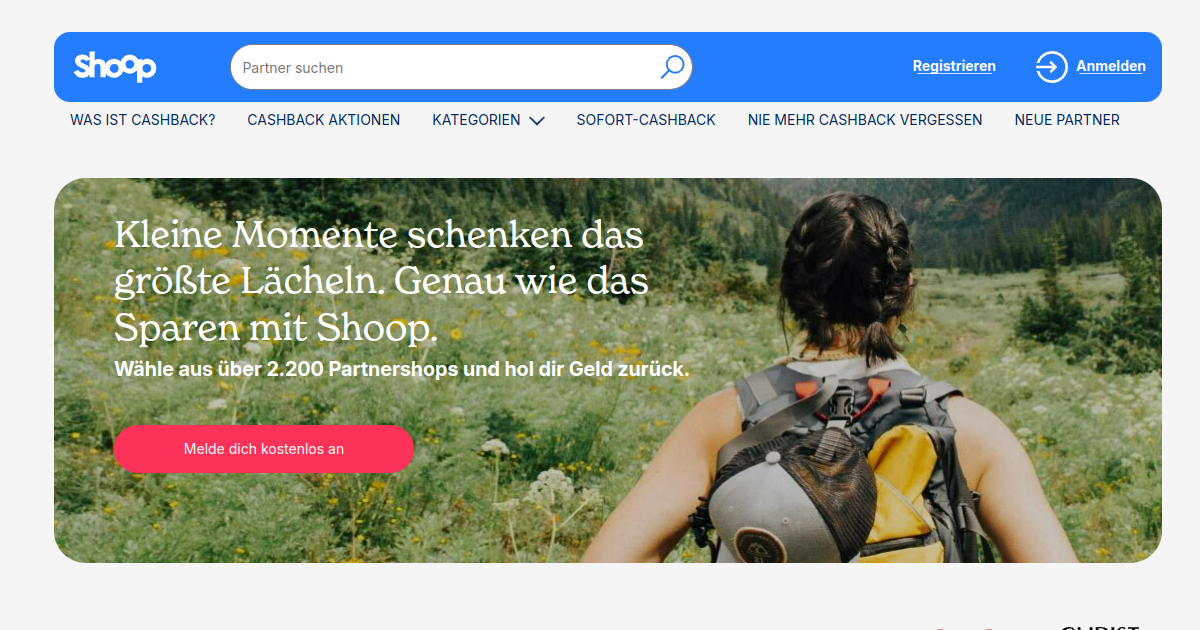Select the Sofort-Cashback menu item
The width and height of the screenshot is (1200, 630).
(x=646, y=120)
